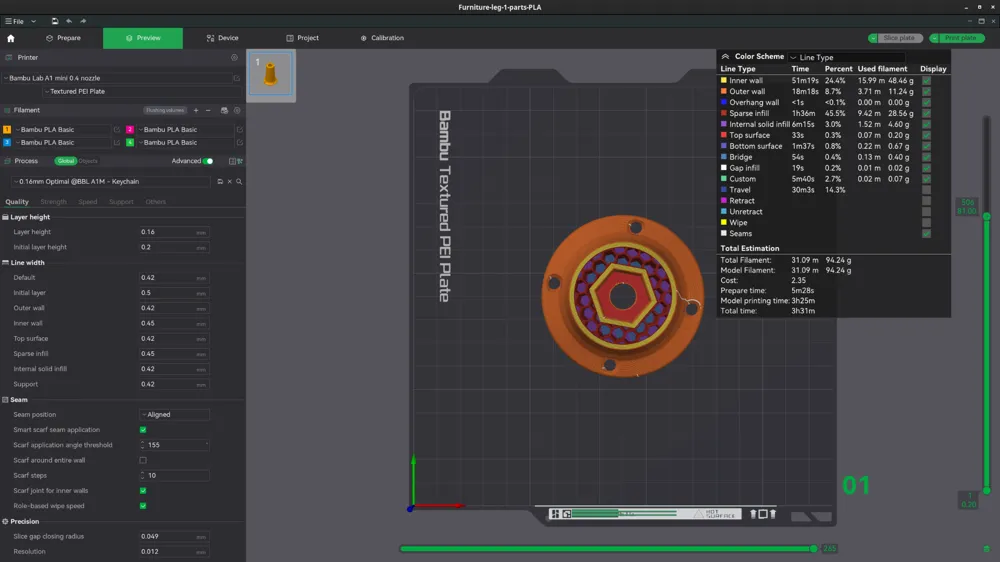This screenshot has width=1000, height=562.
Task: Click the horizontal move slider handle
Action: tap(813, 549)
